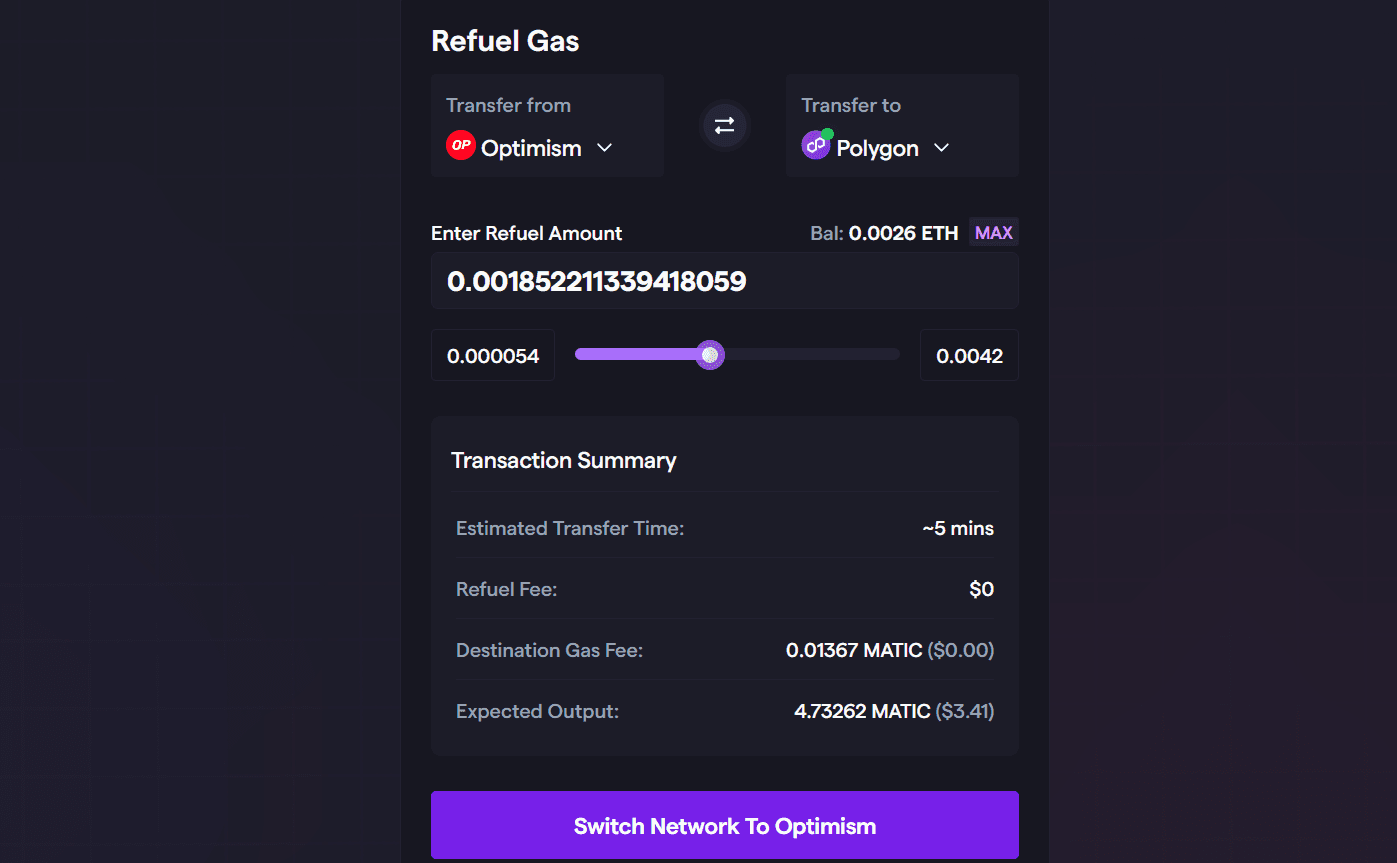The height and width of the screenshot is (863, 1397).
Task: Click the Refuel Fee $0 value
Action: (981, 590)
